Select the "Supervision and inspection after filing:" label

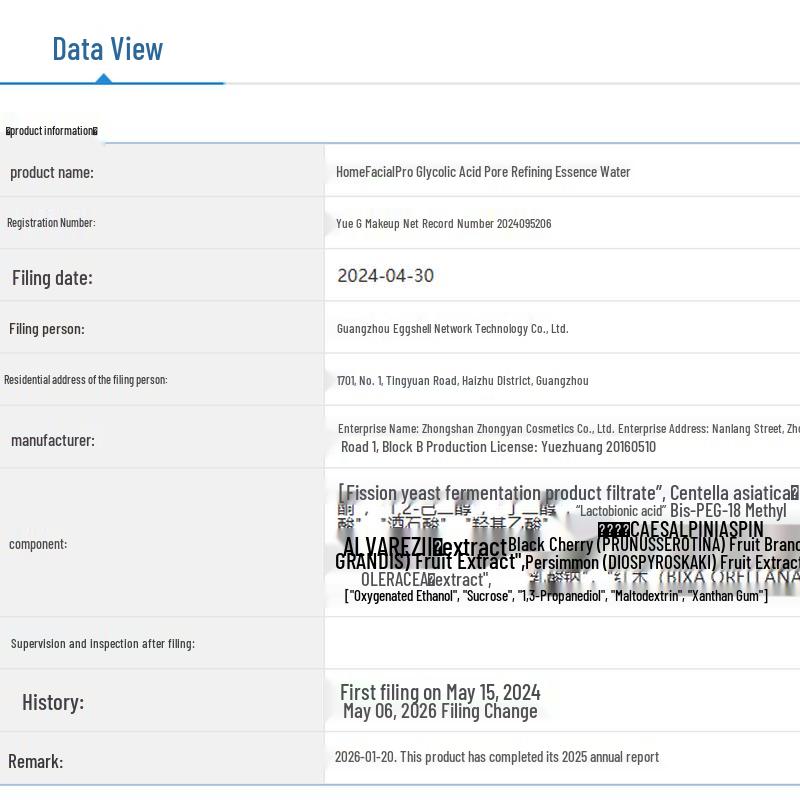103,644
